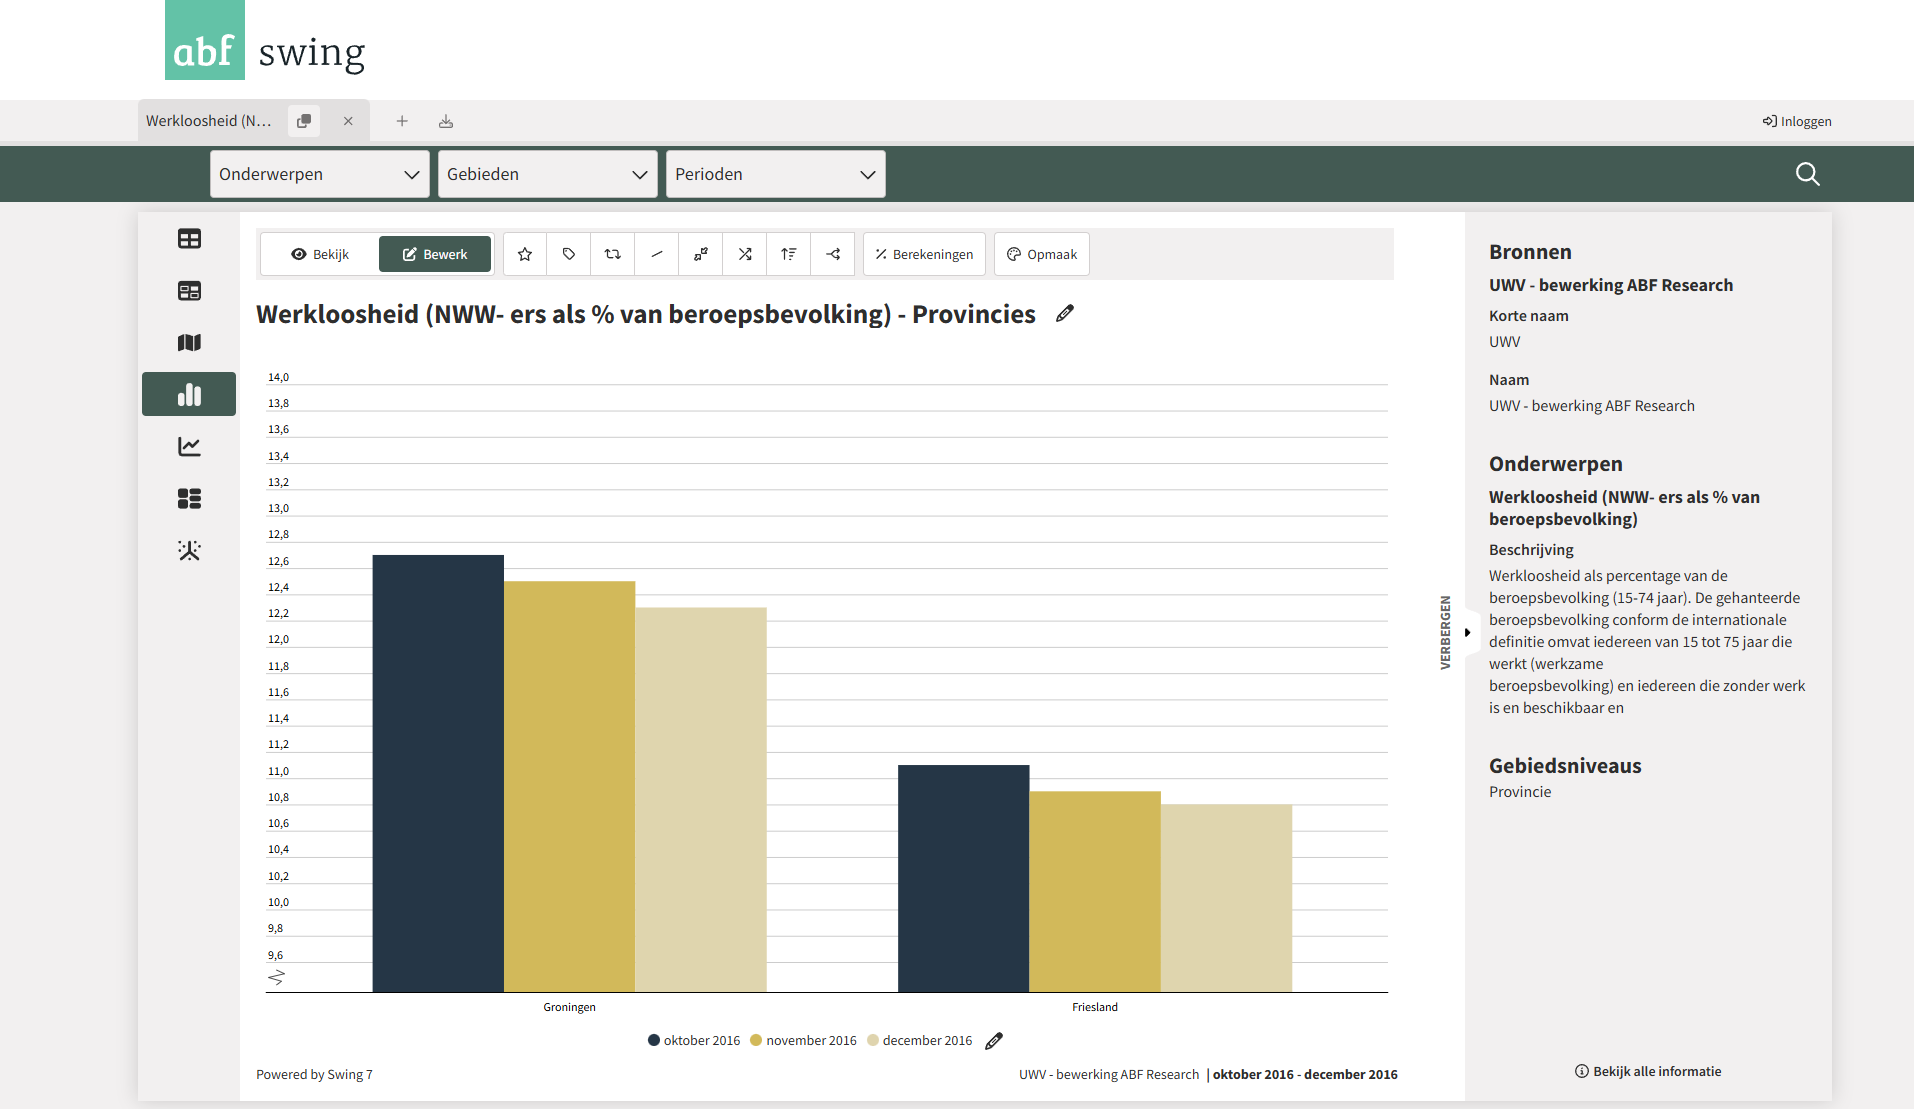Open the Perioden dropdown
The width and height of the screenshot is (1914, 1109).
point(776,174)
